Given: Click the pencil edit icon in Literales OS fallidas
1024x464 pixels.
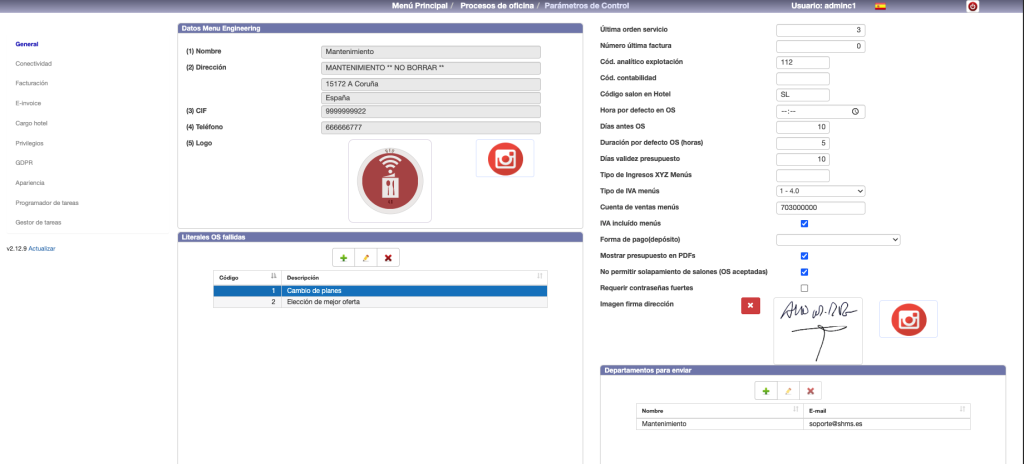Looking at the screenshot, I should point(366,258).
